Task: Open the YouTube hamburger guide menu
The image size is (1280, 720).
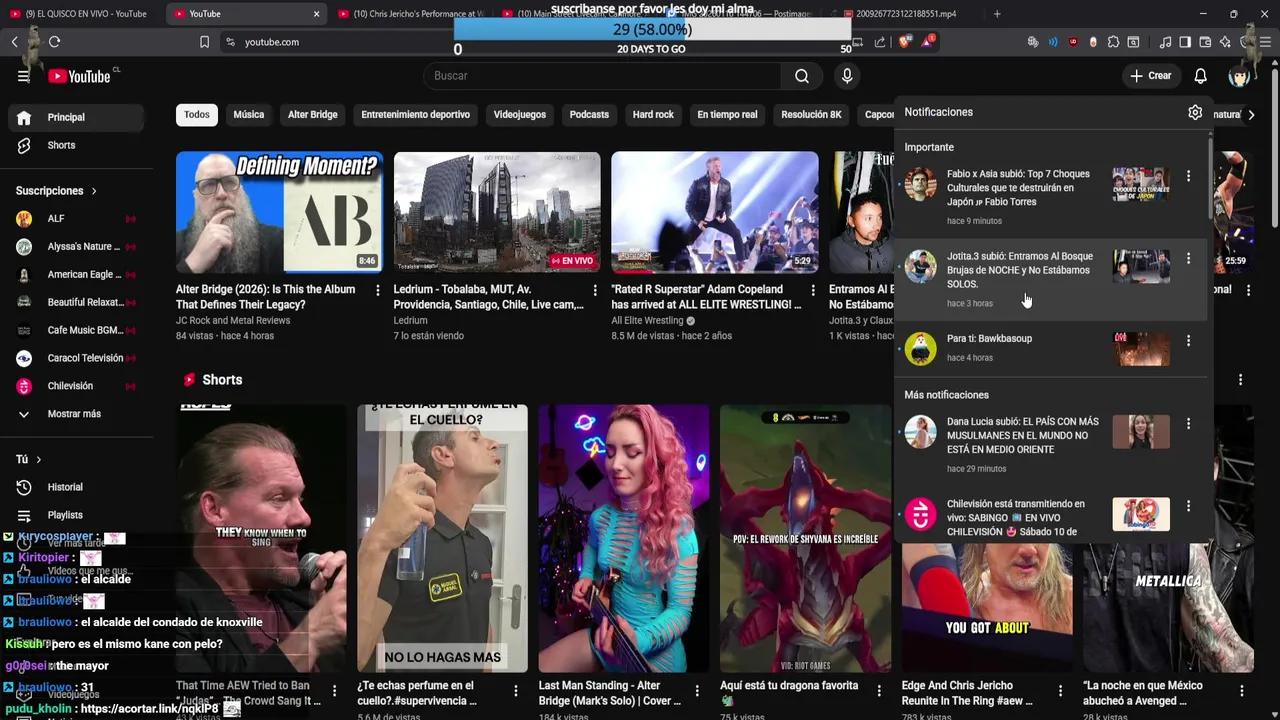Action: pyautogui.click(x=23, y=76)
